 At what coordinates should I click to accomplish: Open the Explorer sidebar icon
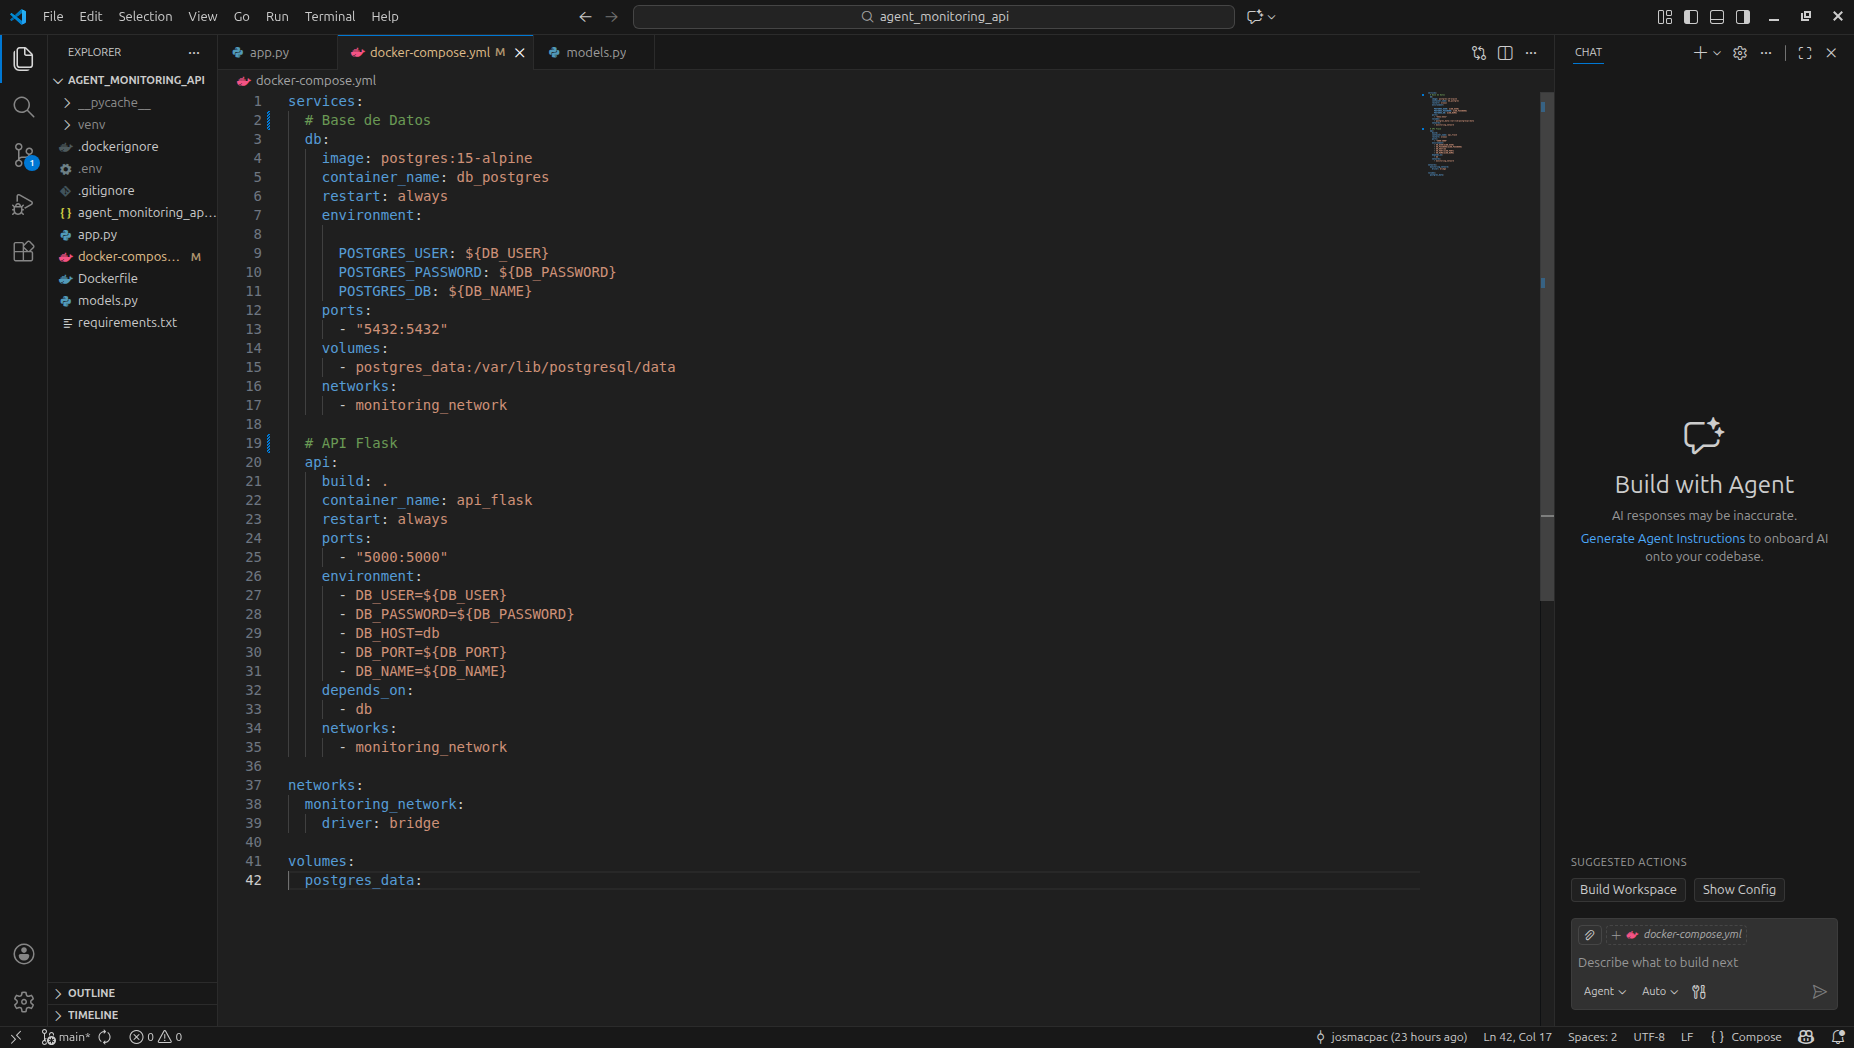pyautogui.click(x=24, y=59)
